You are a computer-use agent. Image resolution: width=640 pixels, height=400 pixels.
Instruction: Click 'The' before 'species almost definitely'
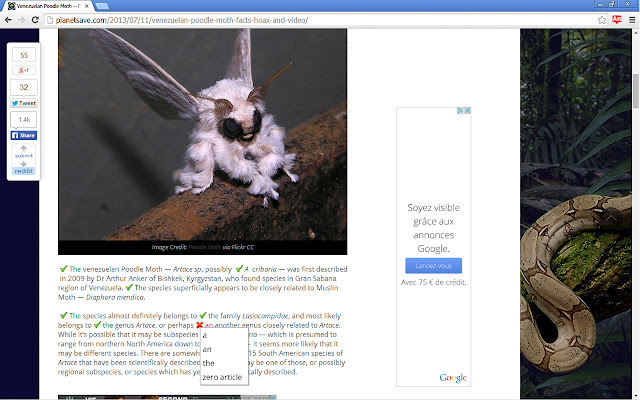coord(75,316)
